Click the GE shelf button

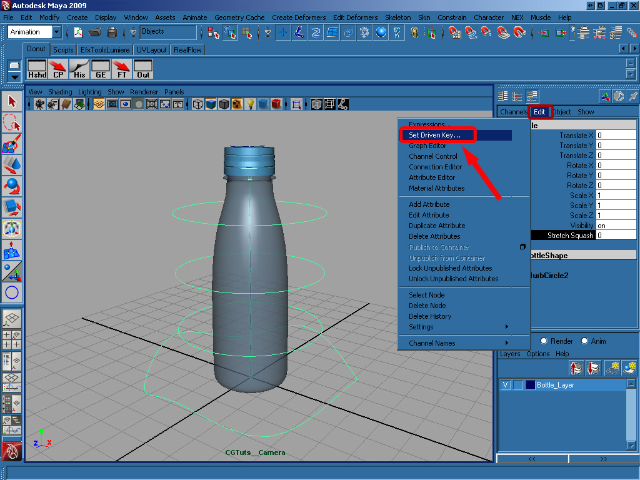[x=101, y=70]
